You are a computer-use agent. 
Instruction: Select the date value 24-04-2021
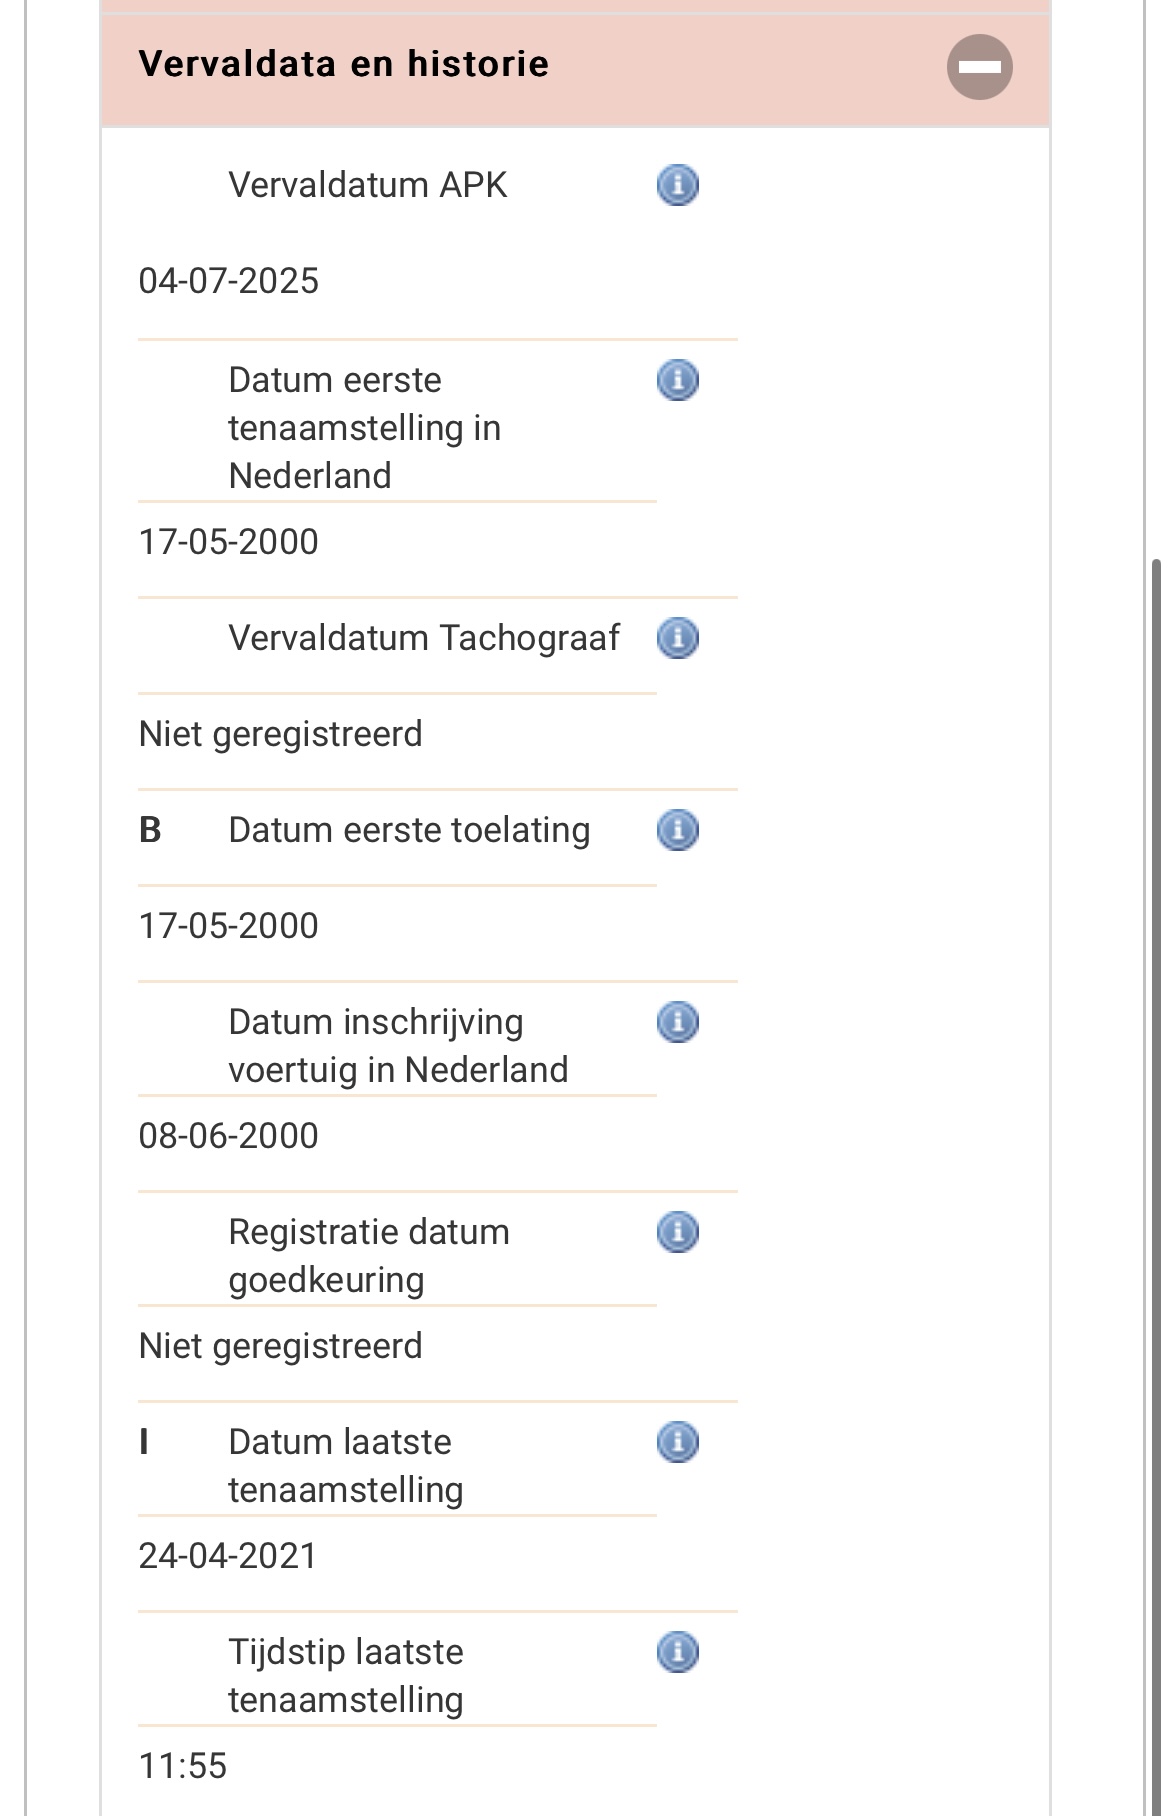[x=227, y=1556]
